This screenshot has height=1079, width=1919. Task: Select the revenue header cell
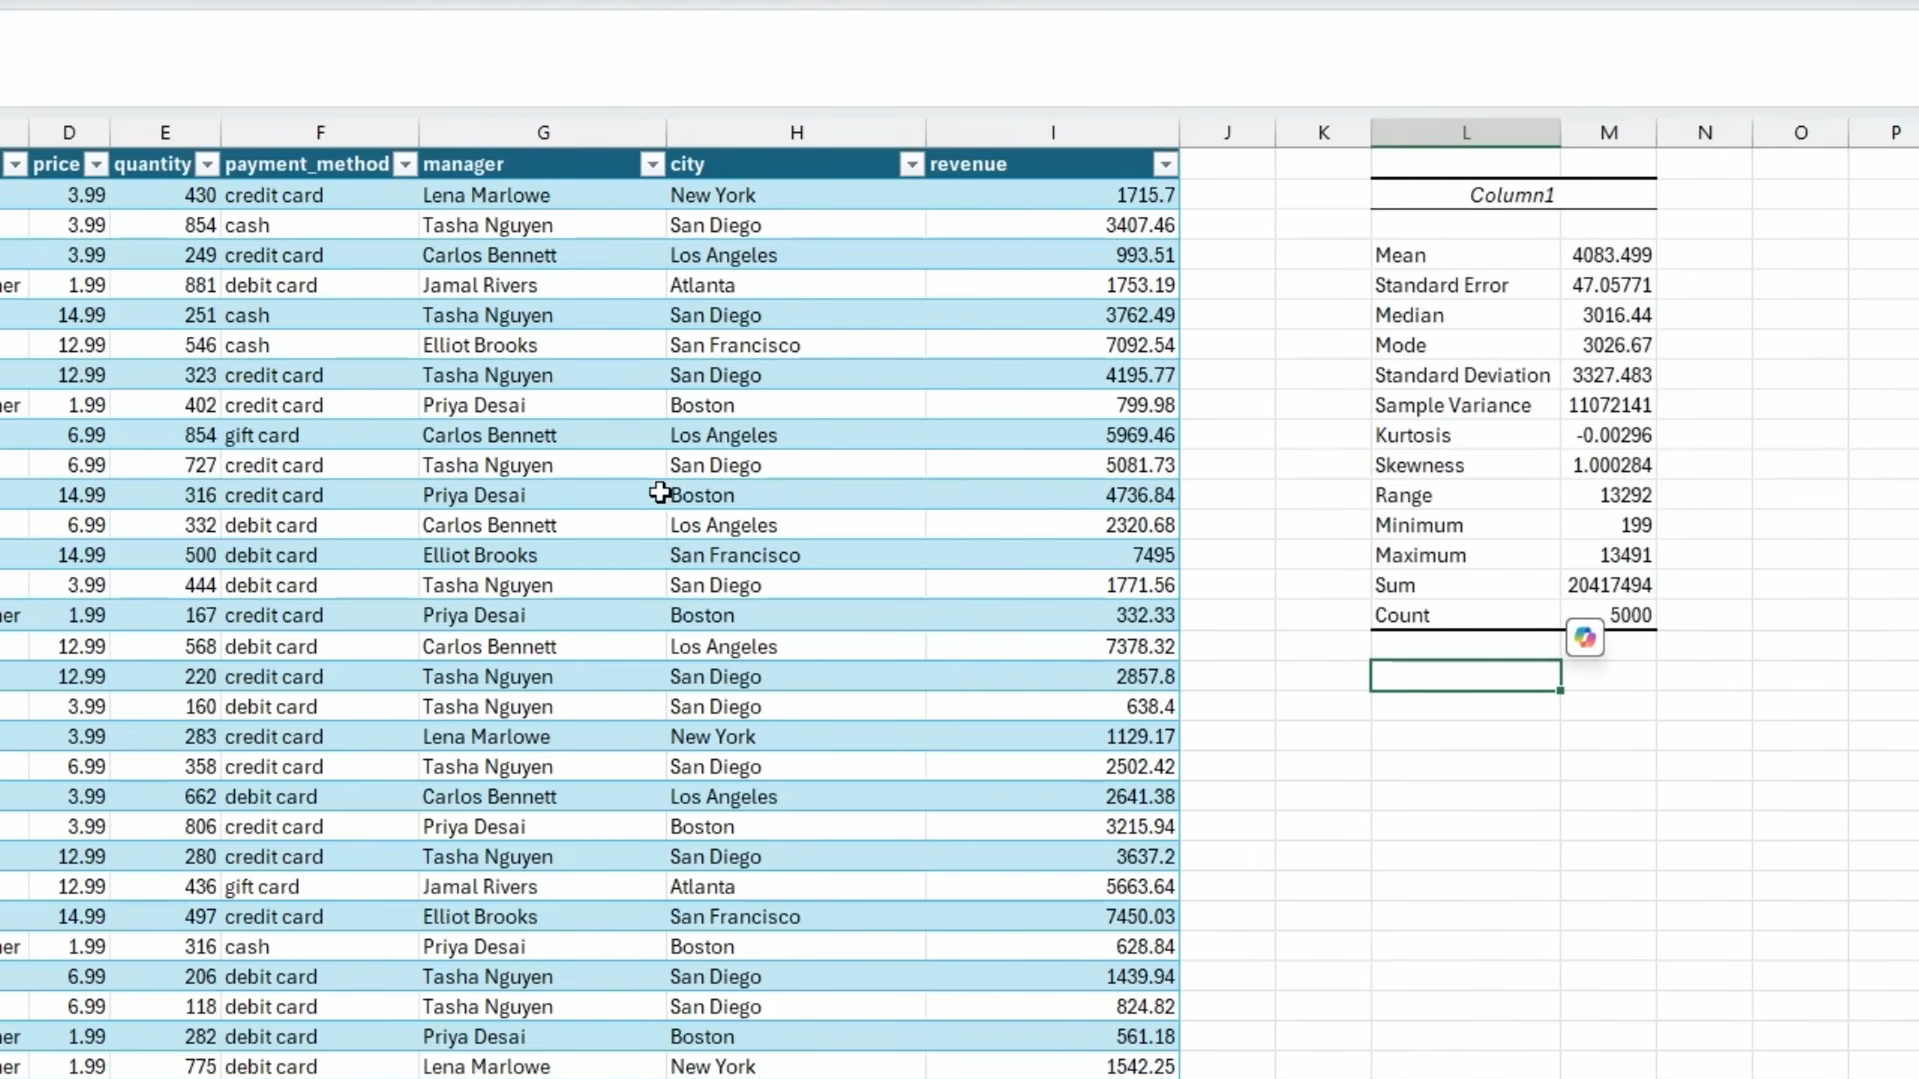1053,164
